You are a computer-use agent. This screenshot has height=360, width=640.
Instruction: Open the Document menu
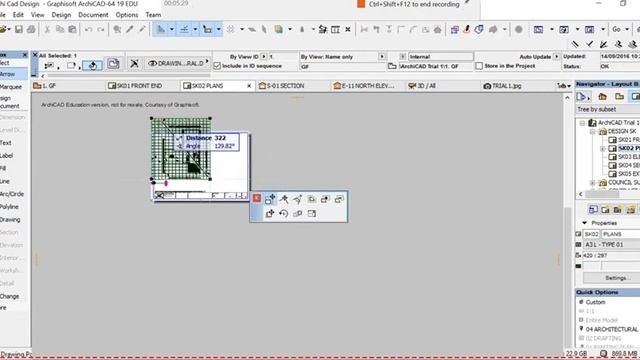point(93,15)
